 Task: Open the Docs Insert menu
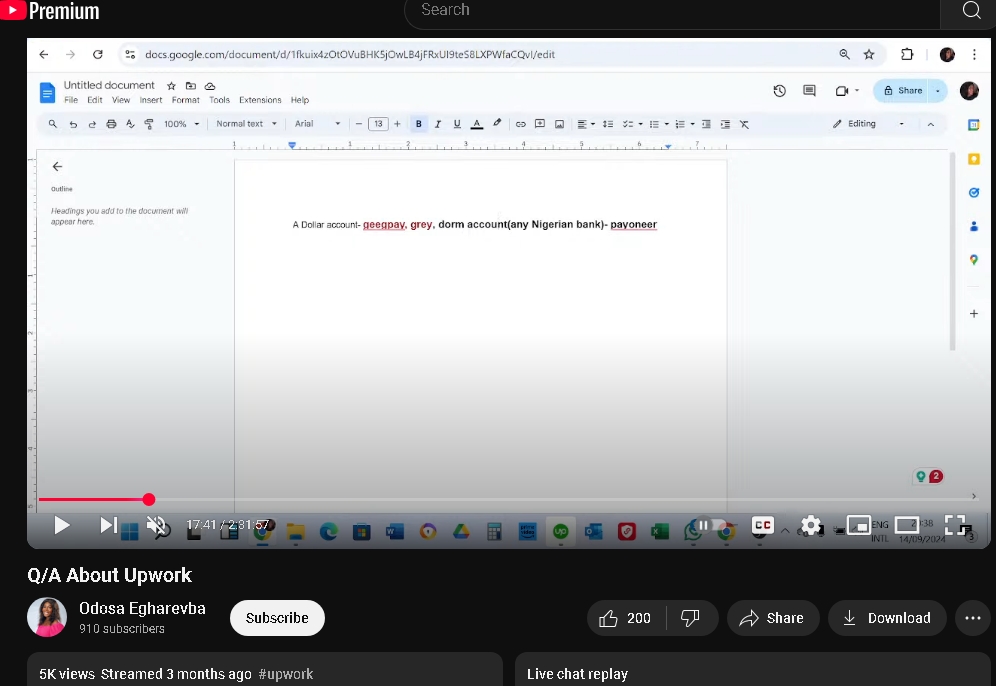(x=151, y=100)
